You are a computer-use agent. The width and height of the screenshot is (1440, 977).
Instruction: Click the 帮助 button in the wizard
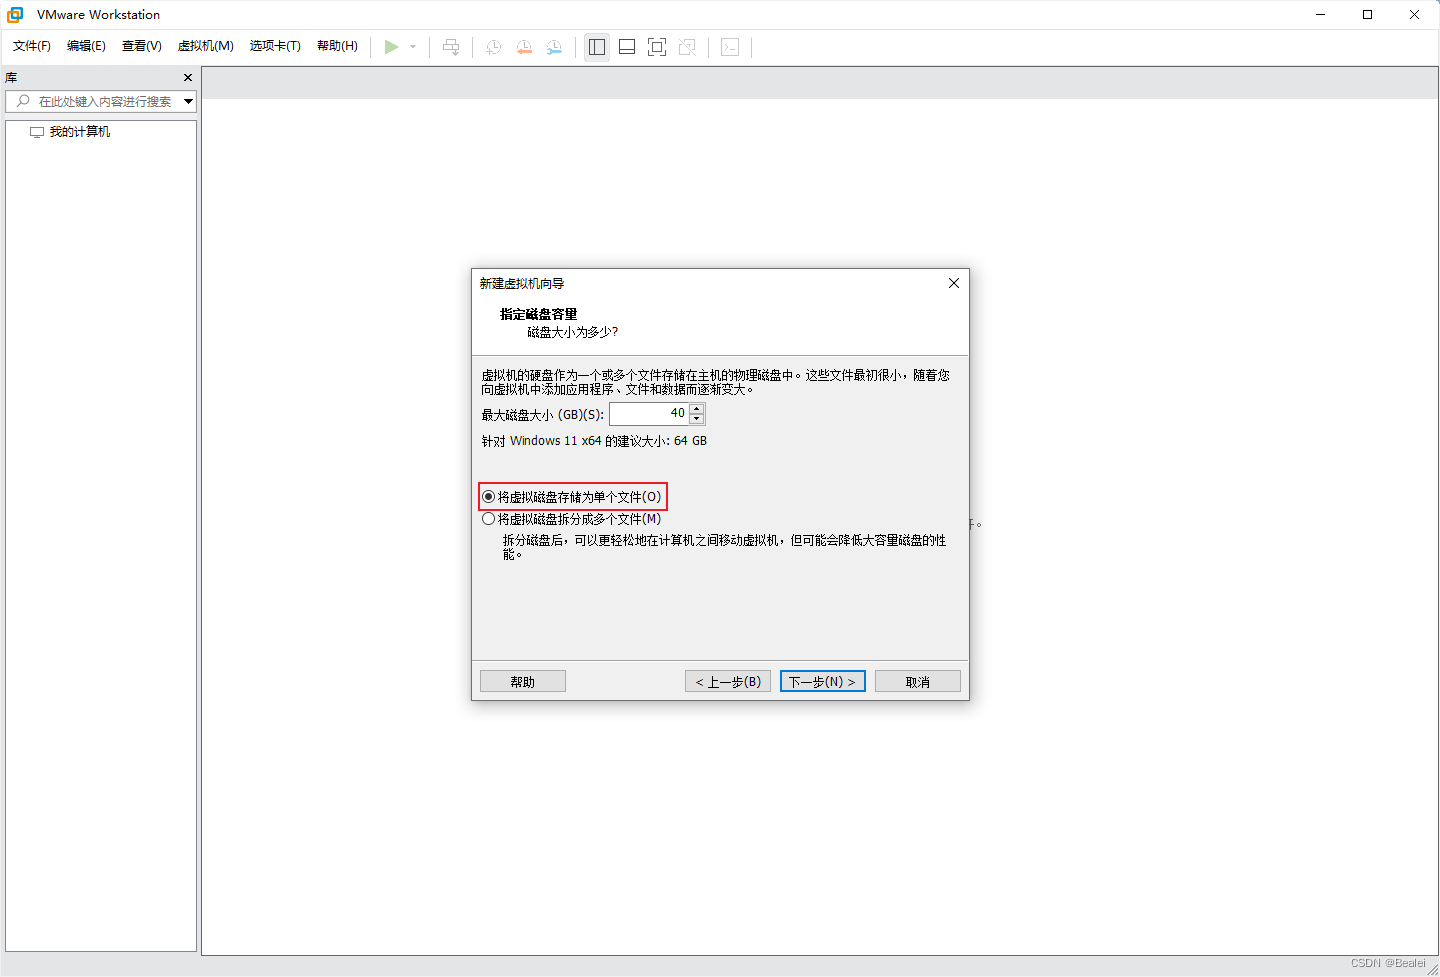[523, 681]
